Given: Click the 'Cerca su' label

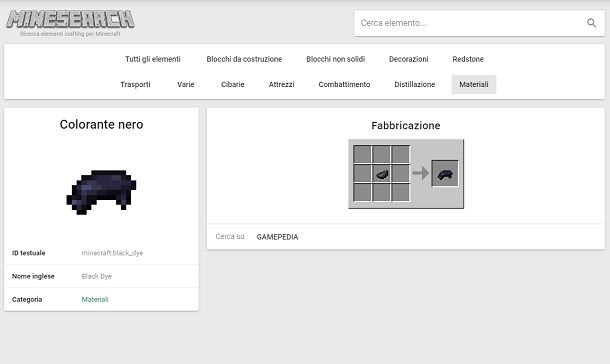Looking at the screenshot, I should point(230,236).
